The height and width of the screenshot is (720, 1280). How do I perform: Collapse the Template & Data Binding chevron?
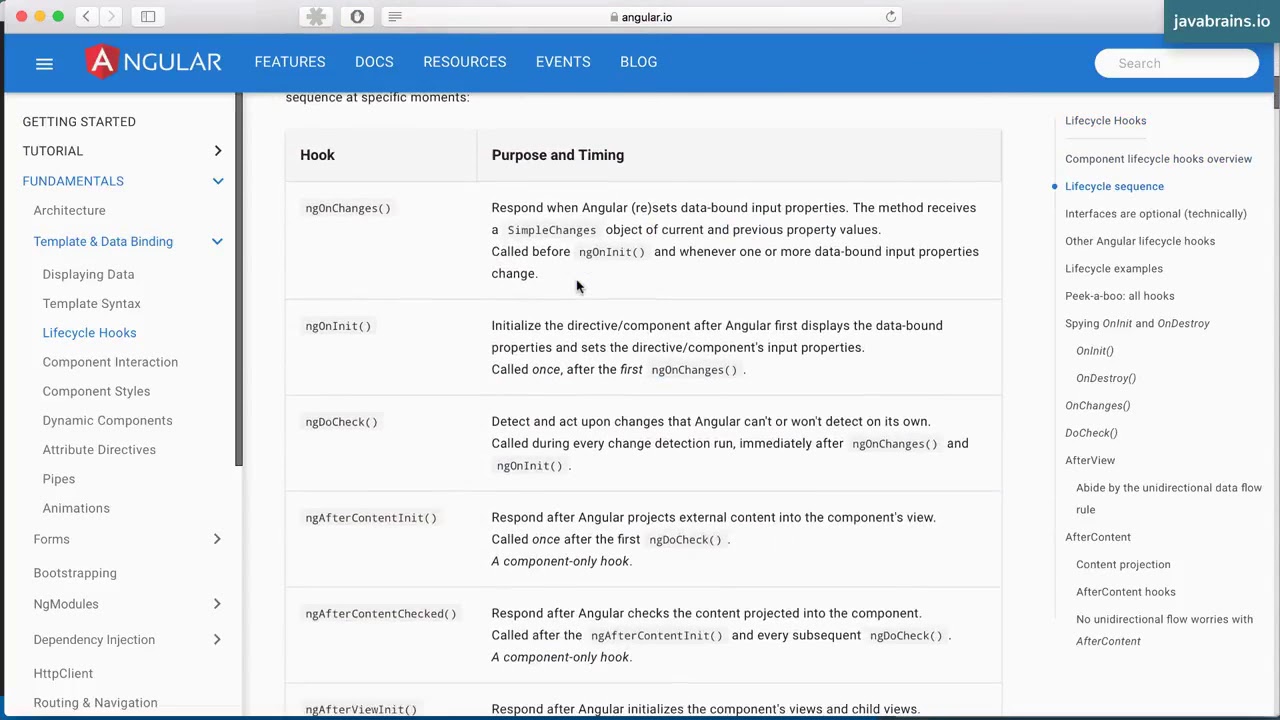pyautogui.click(x=217, y=241)
